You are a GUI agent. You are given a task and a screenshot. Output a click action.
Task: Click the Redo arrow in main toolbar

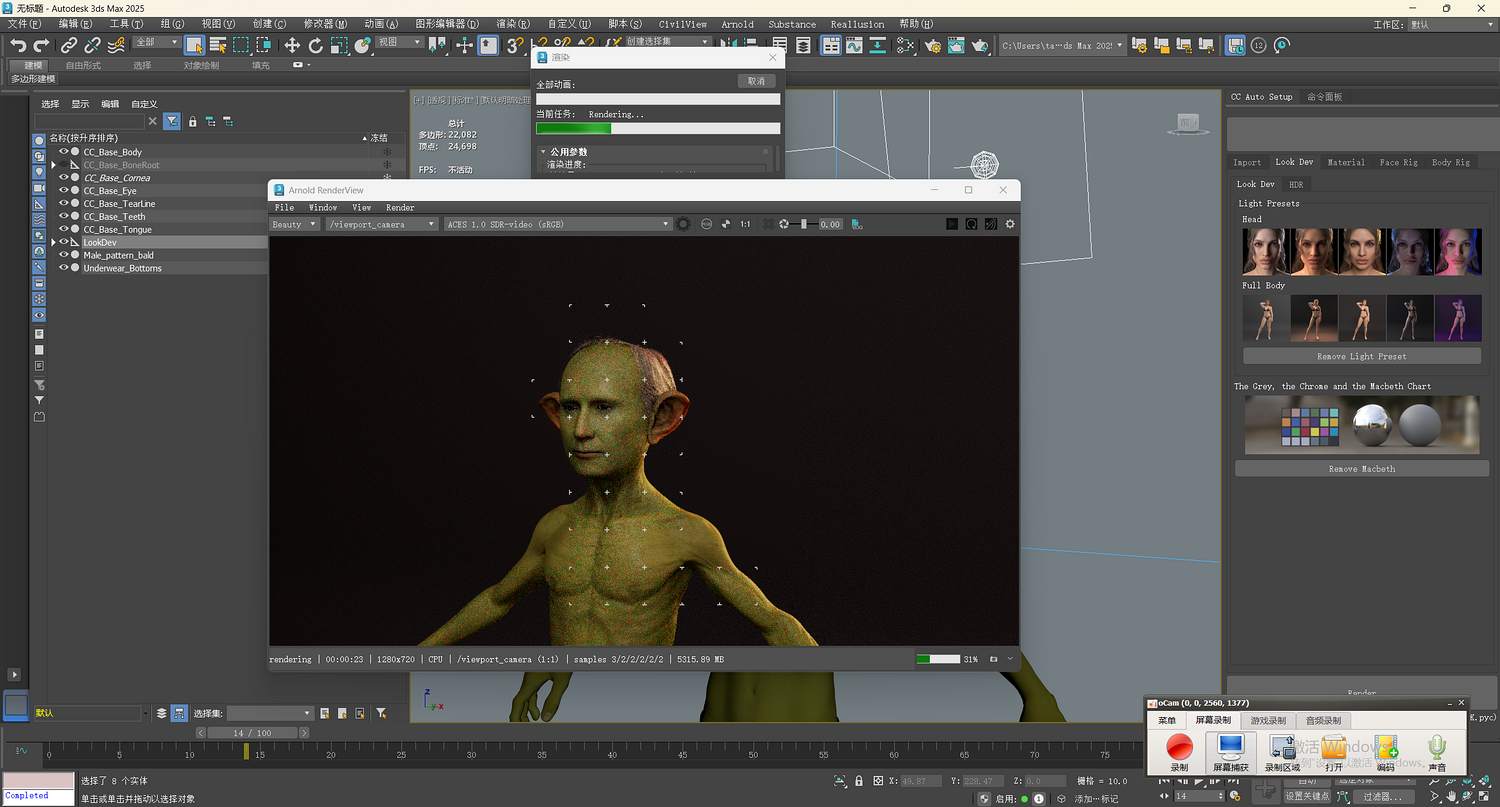point(42,45)
